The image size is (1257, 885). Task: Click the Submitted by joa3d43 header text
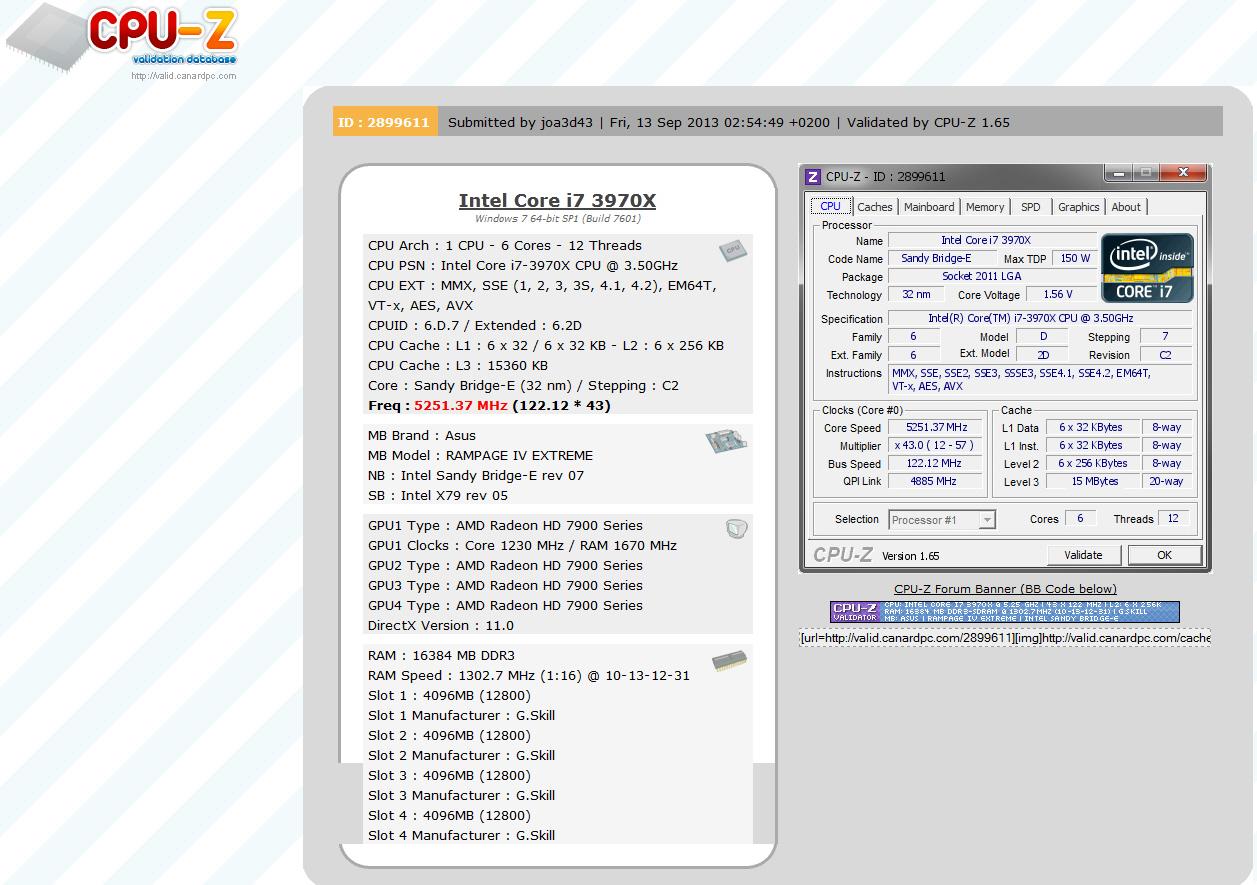520,123
